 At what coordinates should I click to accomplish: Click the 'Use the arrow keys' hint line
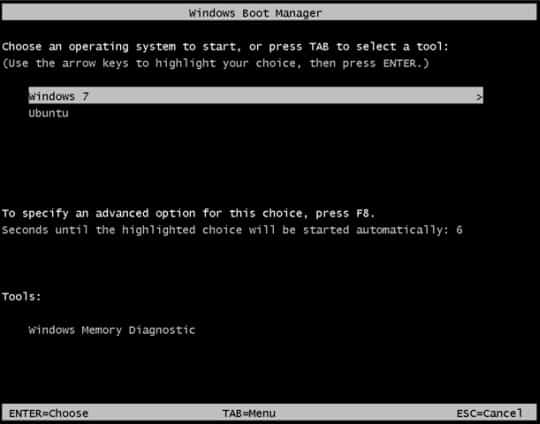(x=216, y=64)
